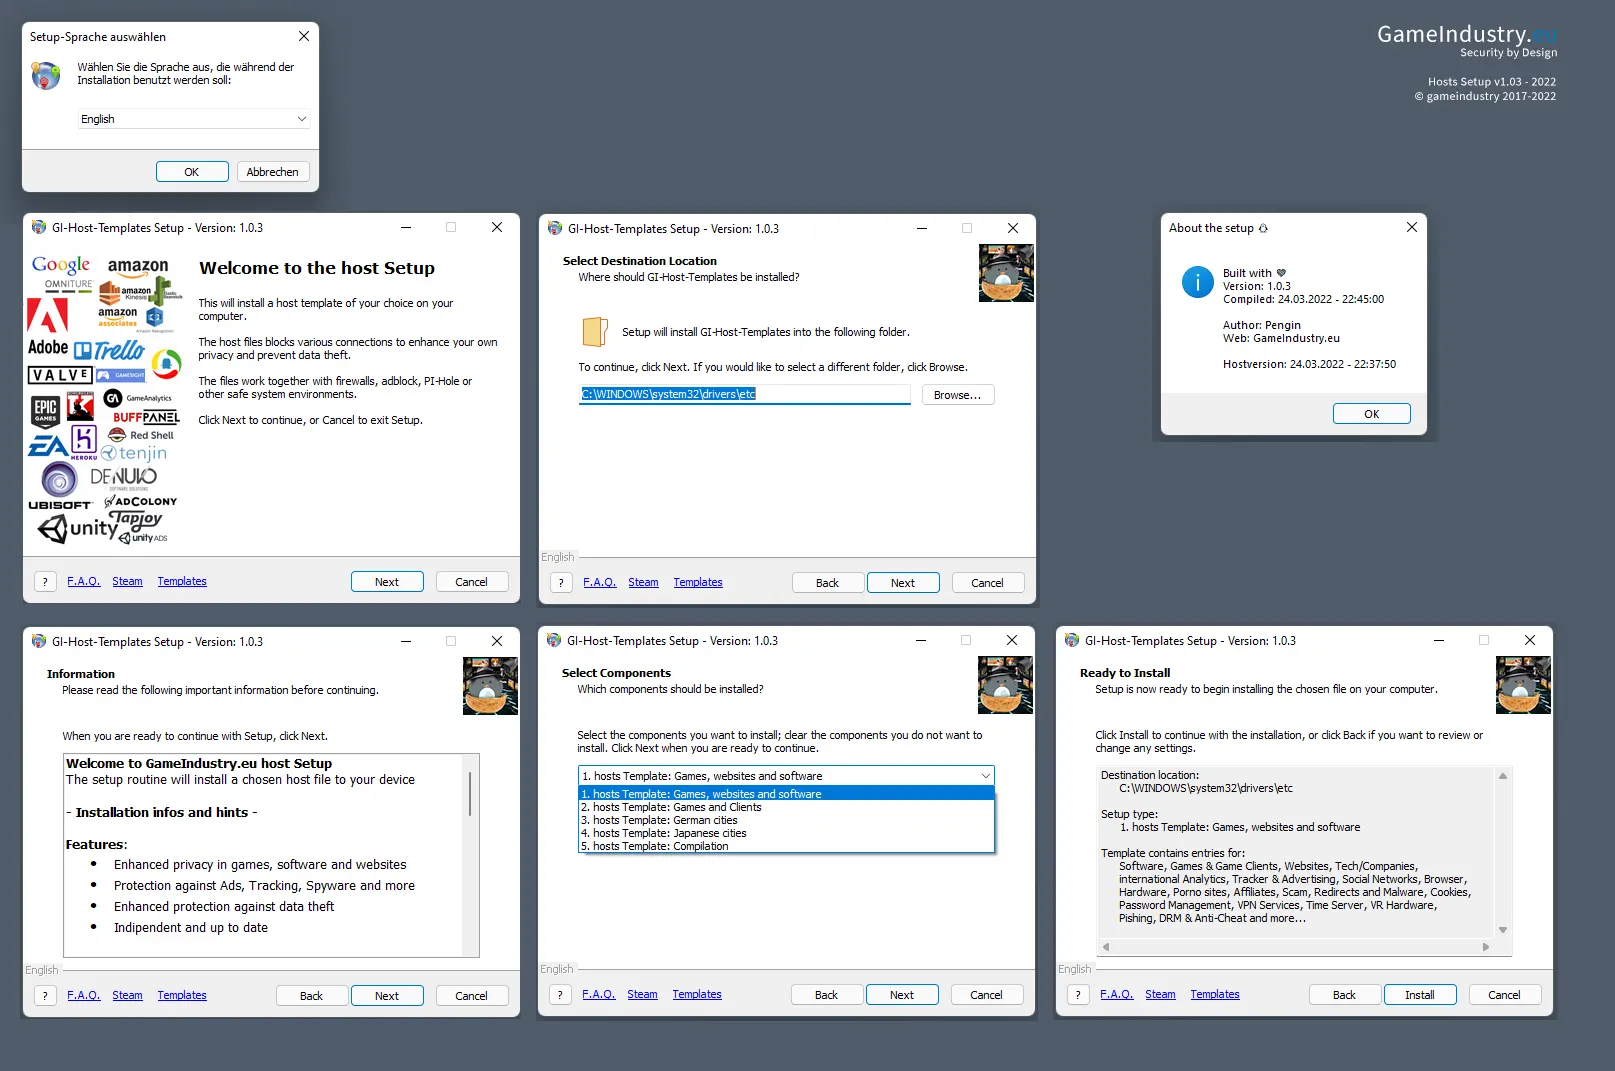Click the information text scrollbar in Information window
This screenshot has height=1071, width=1615.
[x=470, y=793]
